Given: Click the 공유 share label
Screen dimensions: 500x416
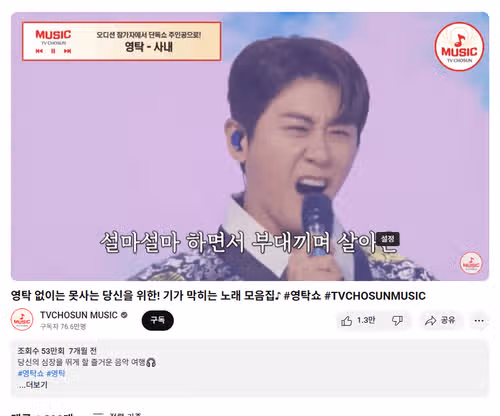Looking at the screenshot, I should point(448,320).
